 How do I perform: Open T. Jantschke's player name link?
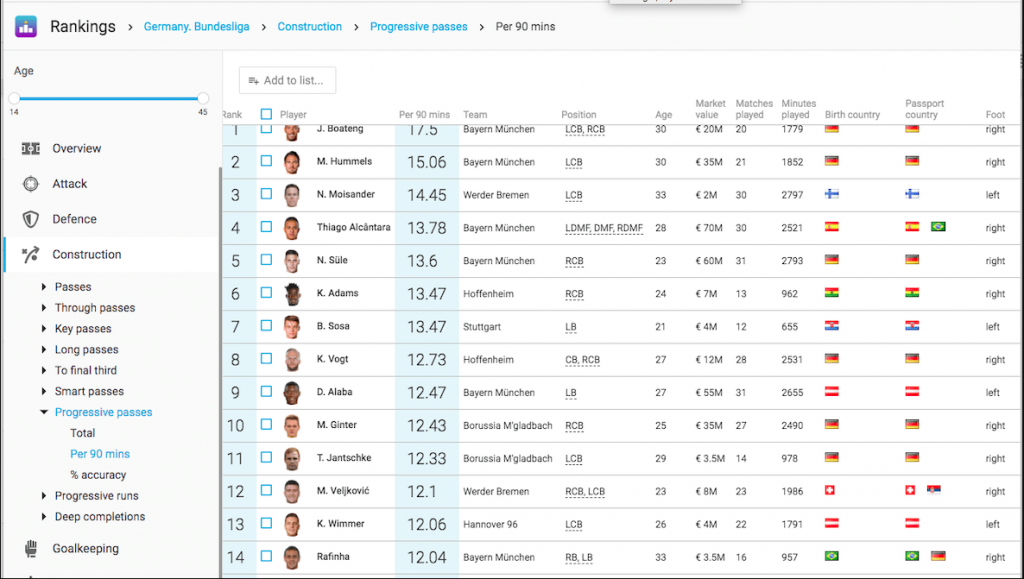(344, 458)
